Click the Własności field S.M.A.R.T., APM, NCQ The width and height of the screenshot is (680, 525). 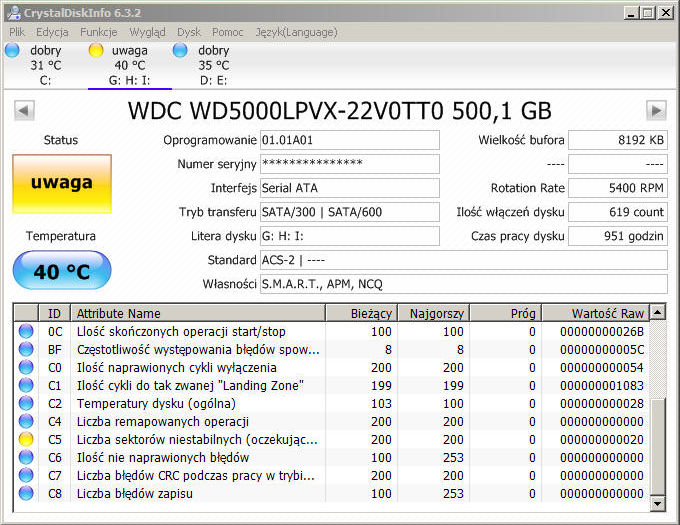tap(464, 284)
